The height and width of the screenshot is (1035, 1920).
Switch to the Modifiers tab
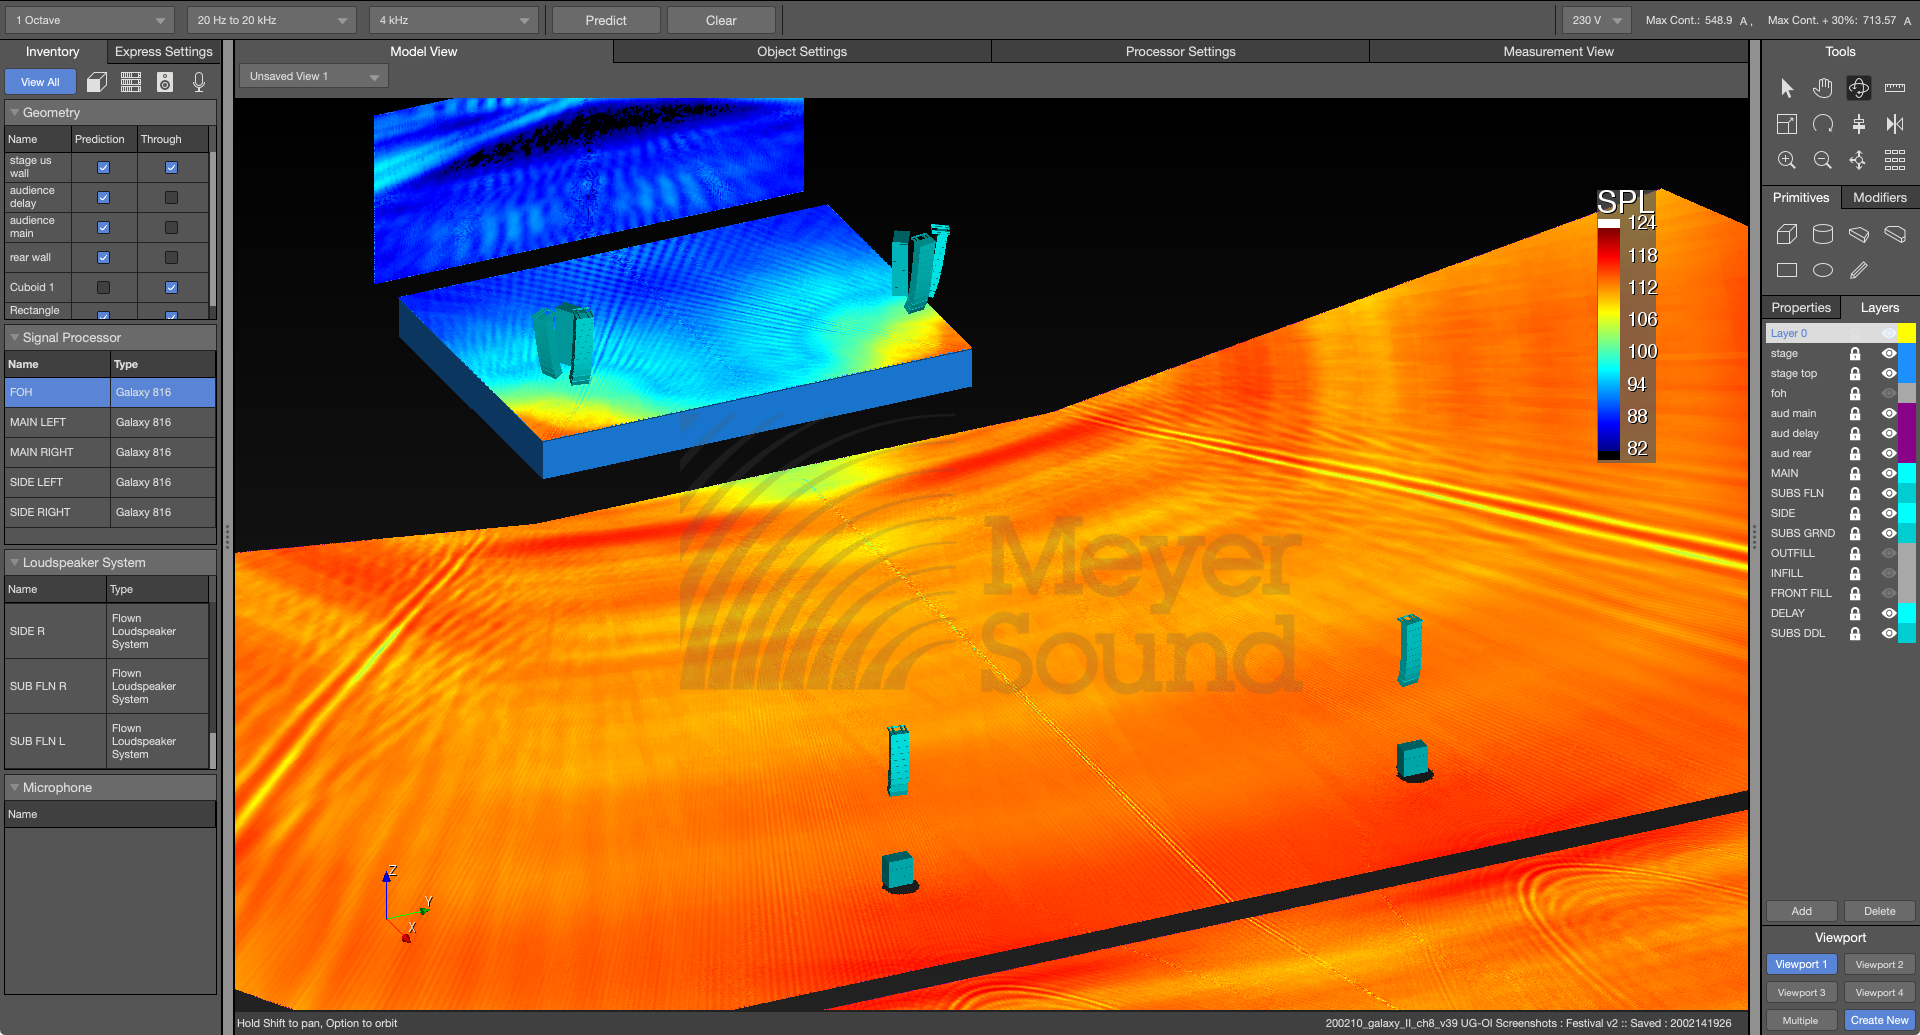click(1880, 197)
